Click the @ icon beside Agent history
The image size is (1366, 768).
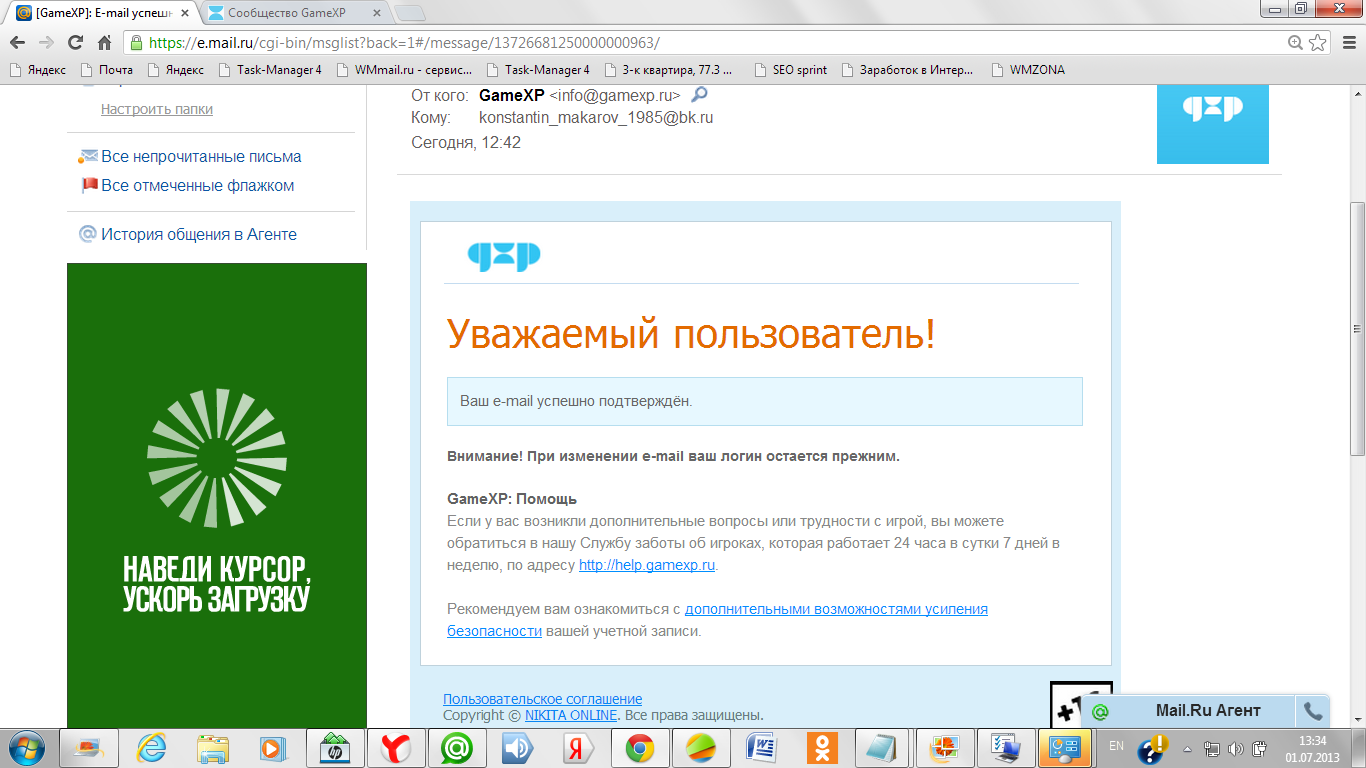tap(87, 234)
